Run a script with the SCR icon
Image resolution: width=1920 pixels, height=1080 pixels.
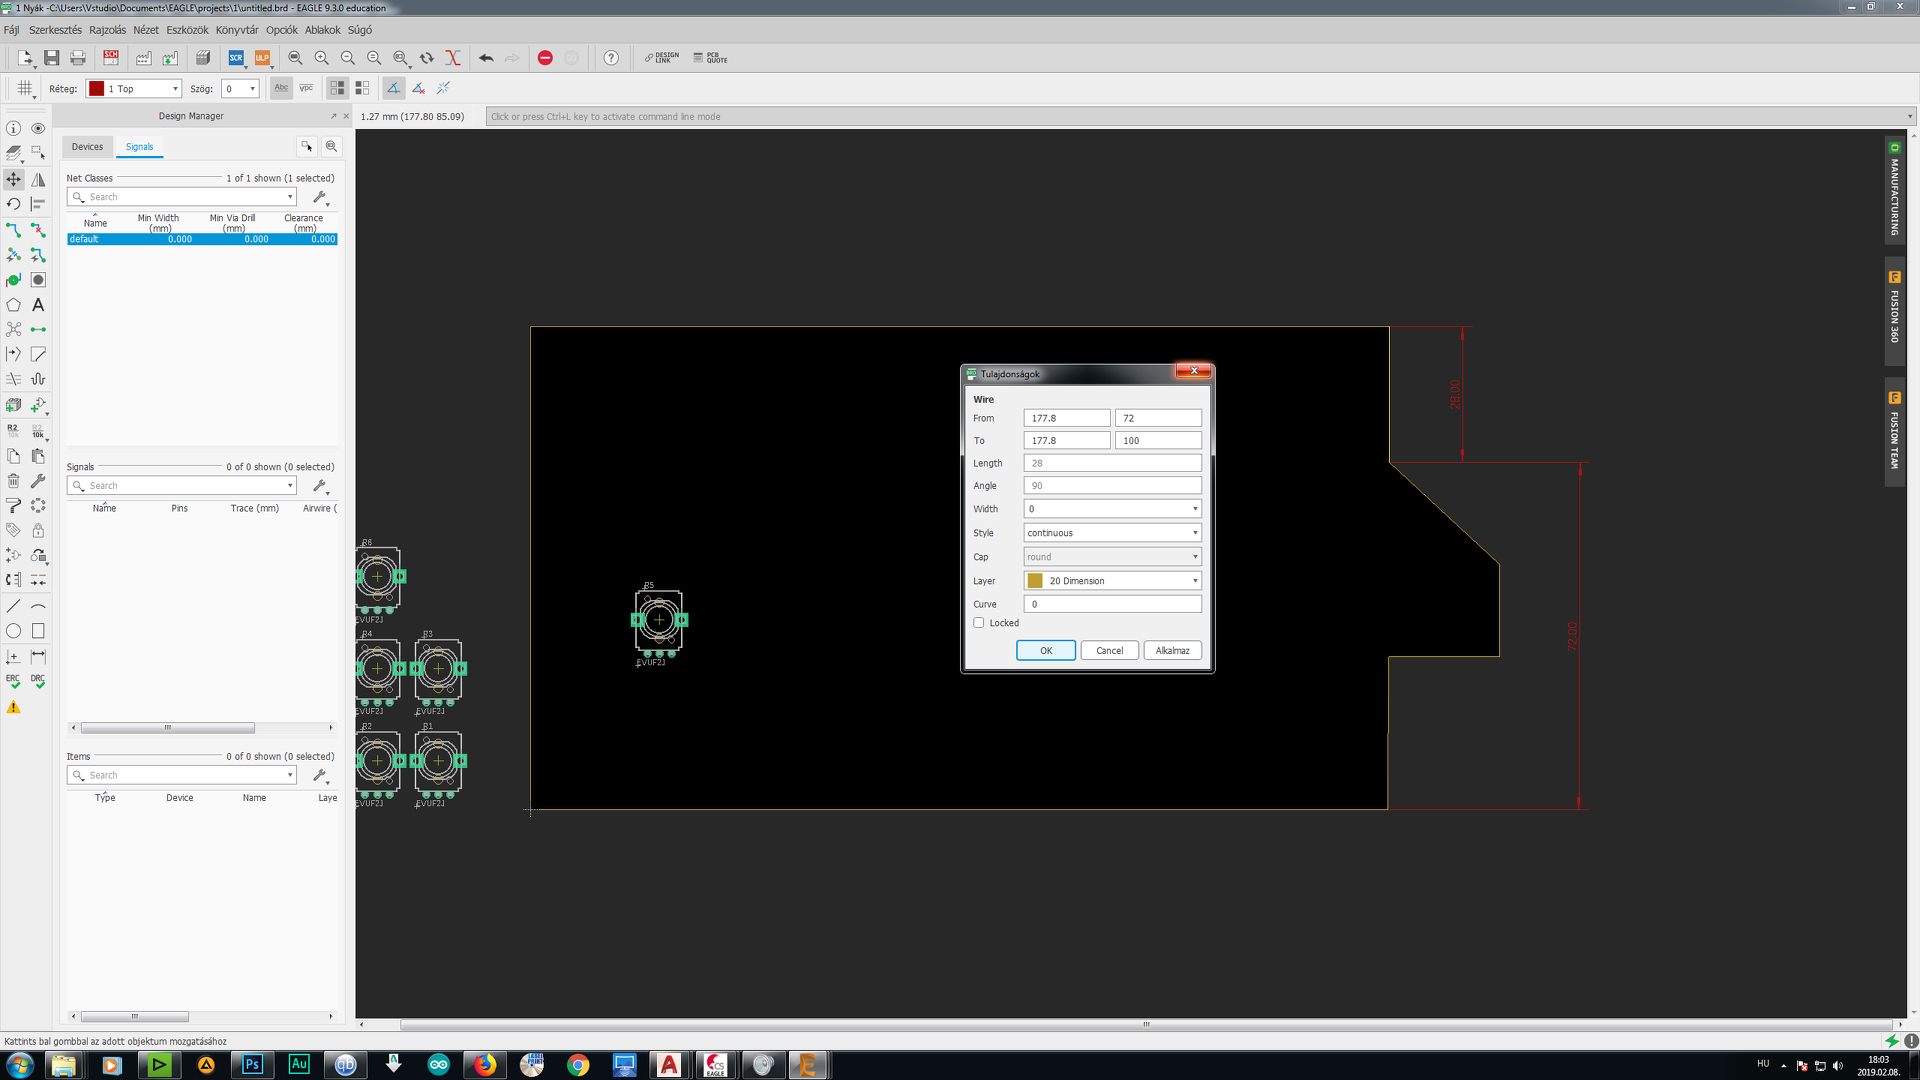[236, 58]
